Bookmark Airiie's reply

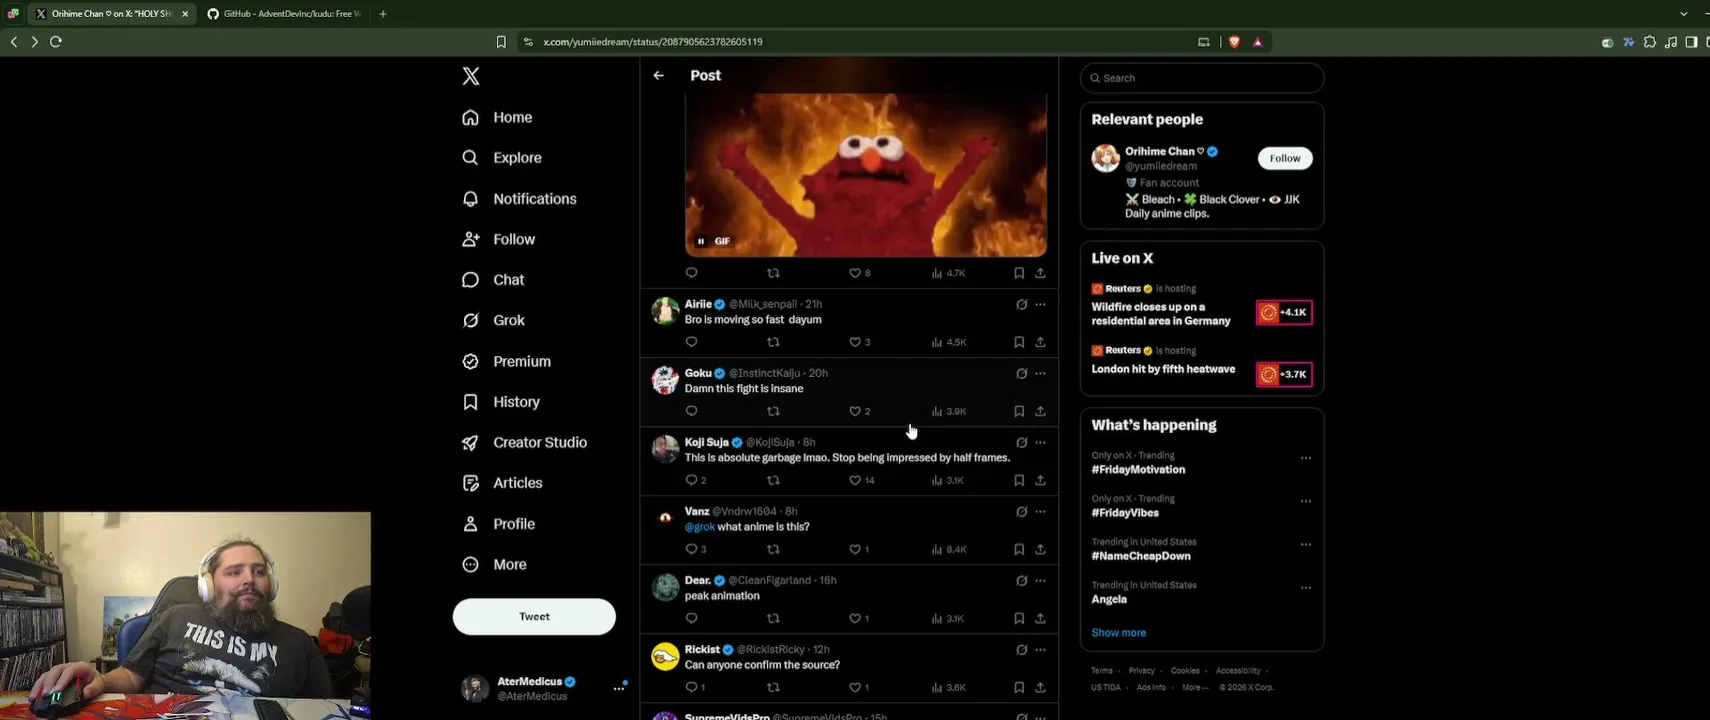click(x=1019, y=342)
